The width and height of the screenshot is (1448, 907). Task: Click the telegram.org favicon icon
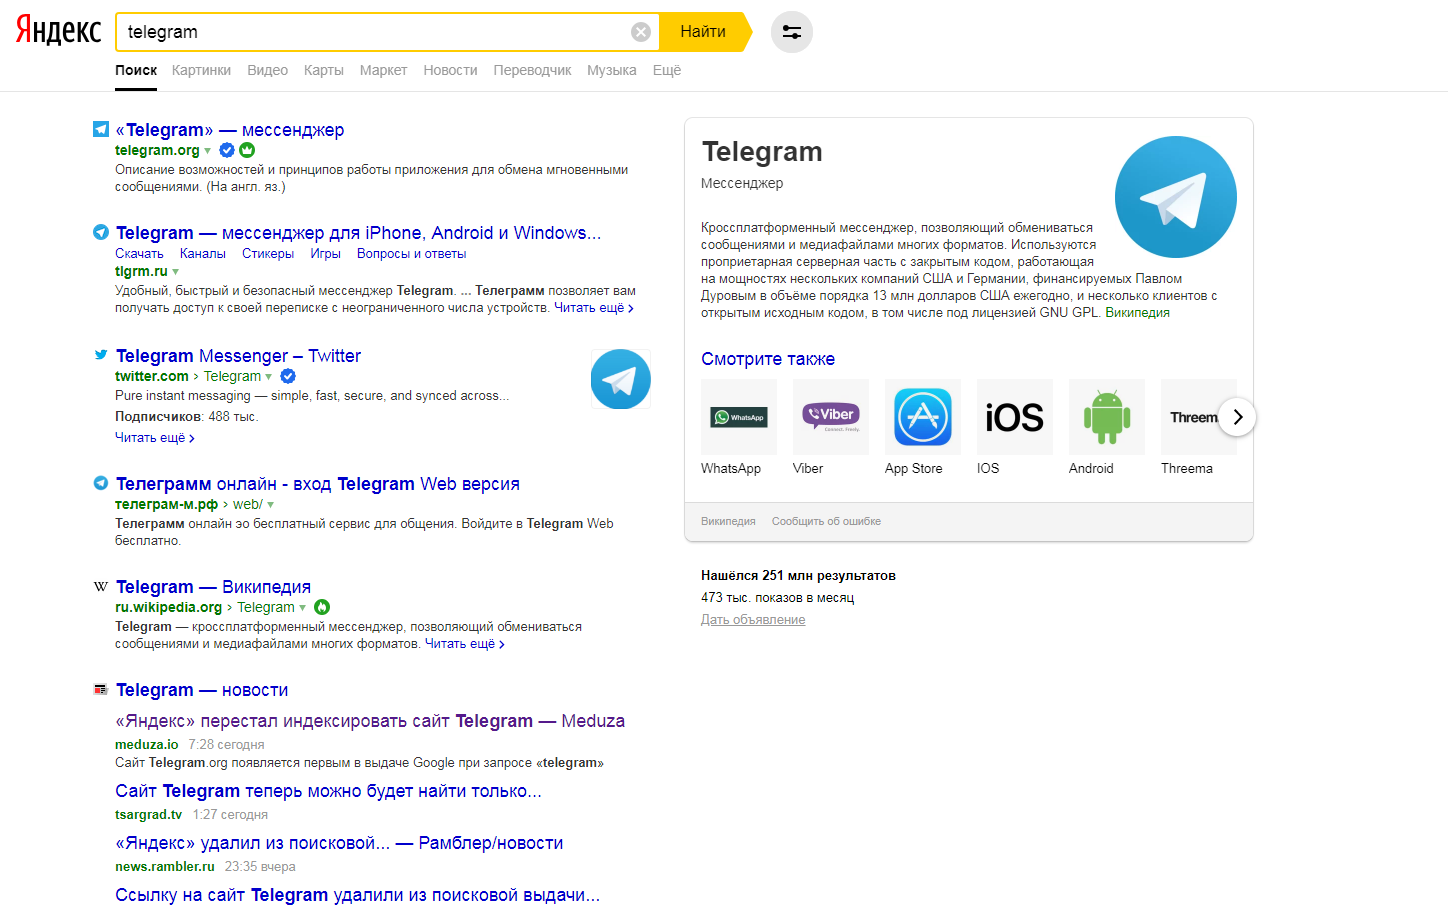(101, 129)
